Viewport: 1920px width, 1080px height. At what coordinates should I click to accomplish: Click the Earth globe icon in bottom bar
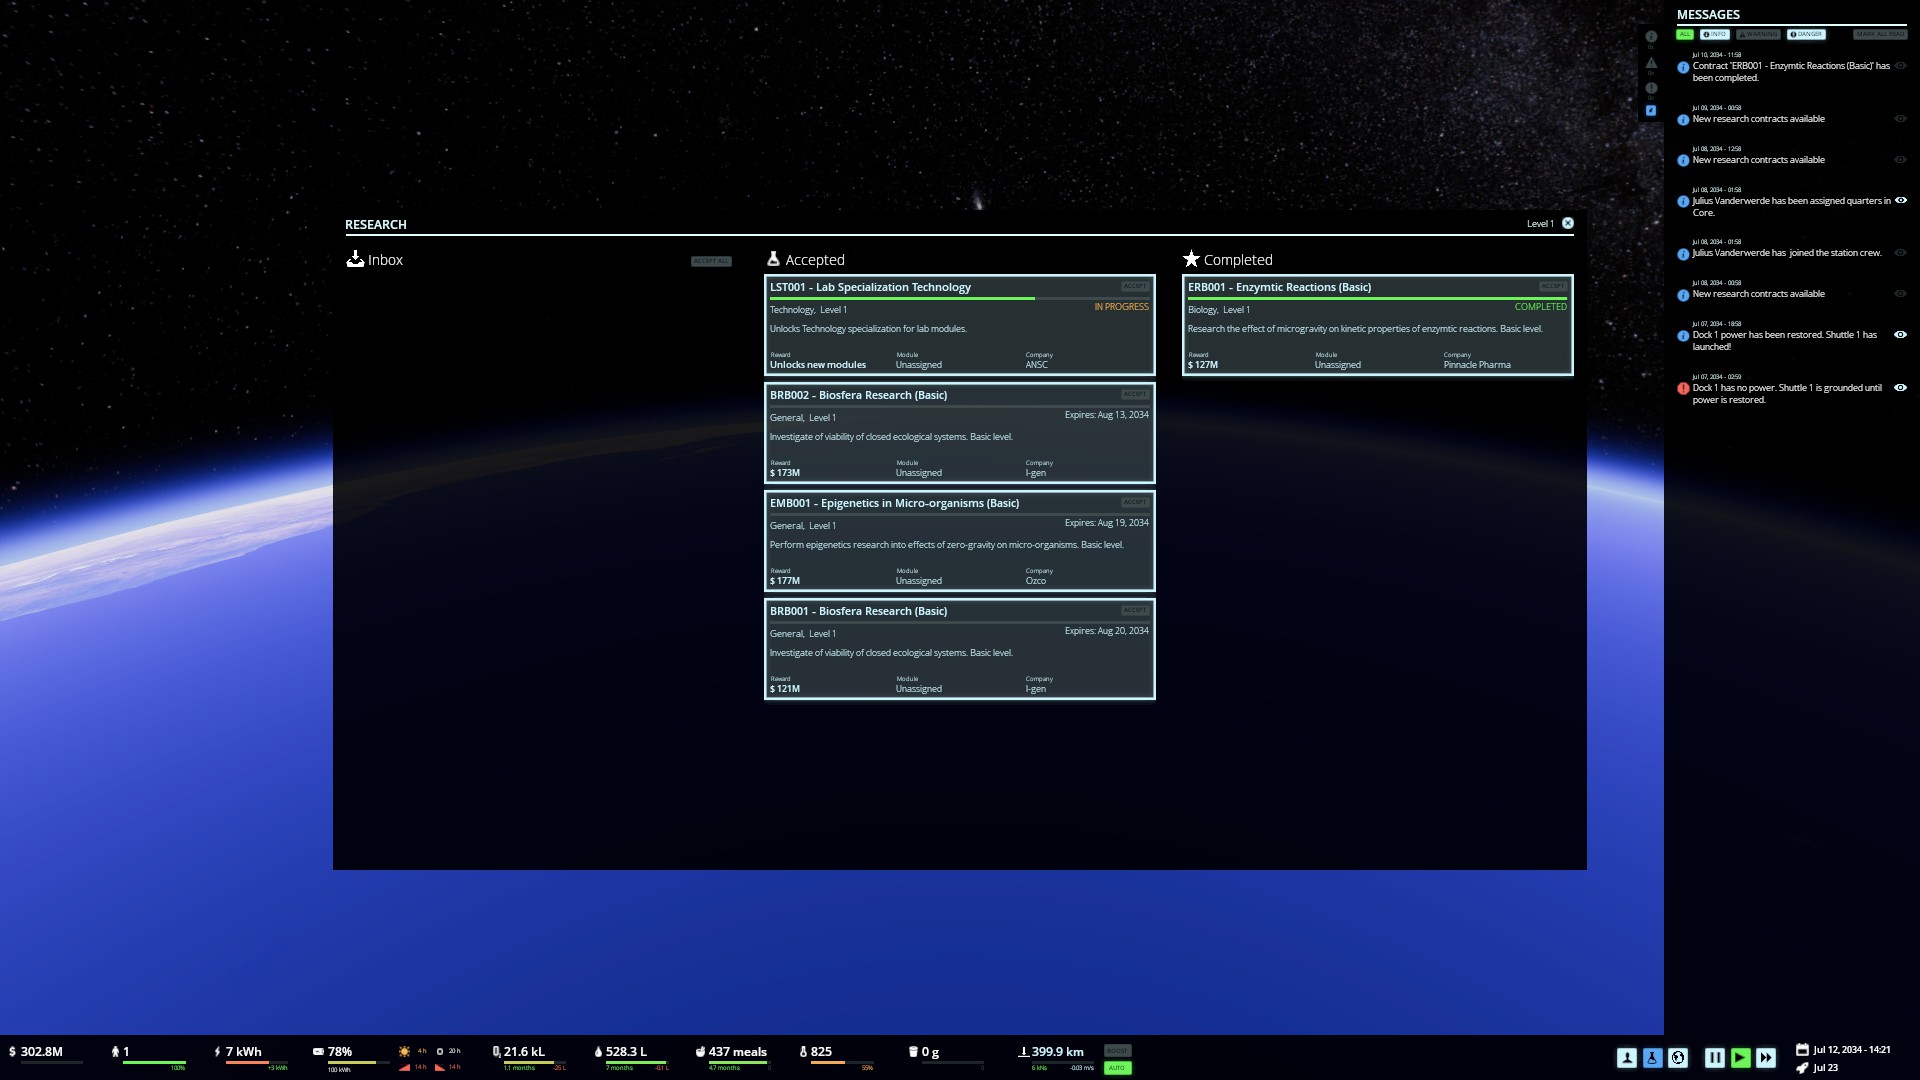tap(1678, 1057)
